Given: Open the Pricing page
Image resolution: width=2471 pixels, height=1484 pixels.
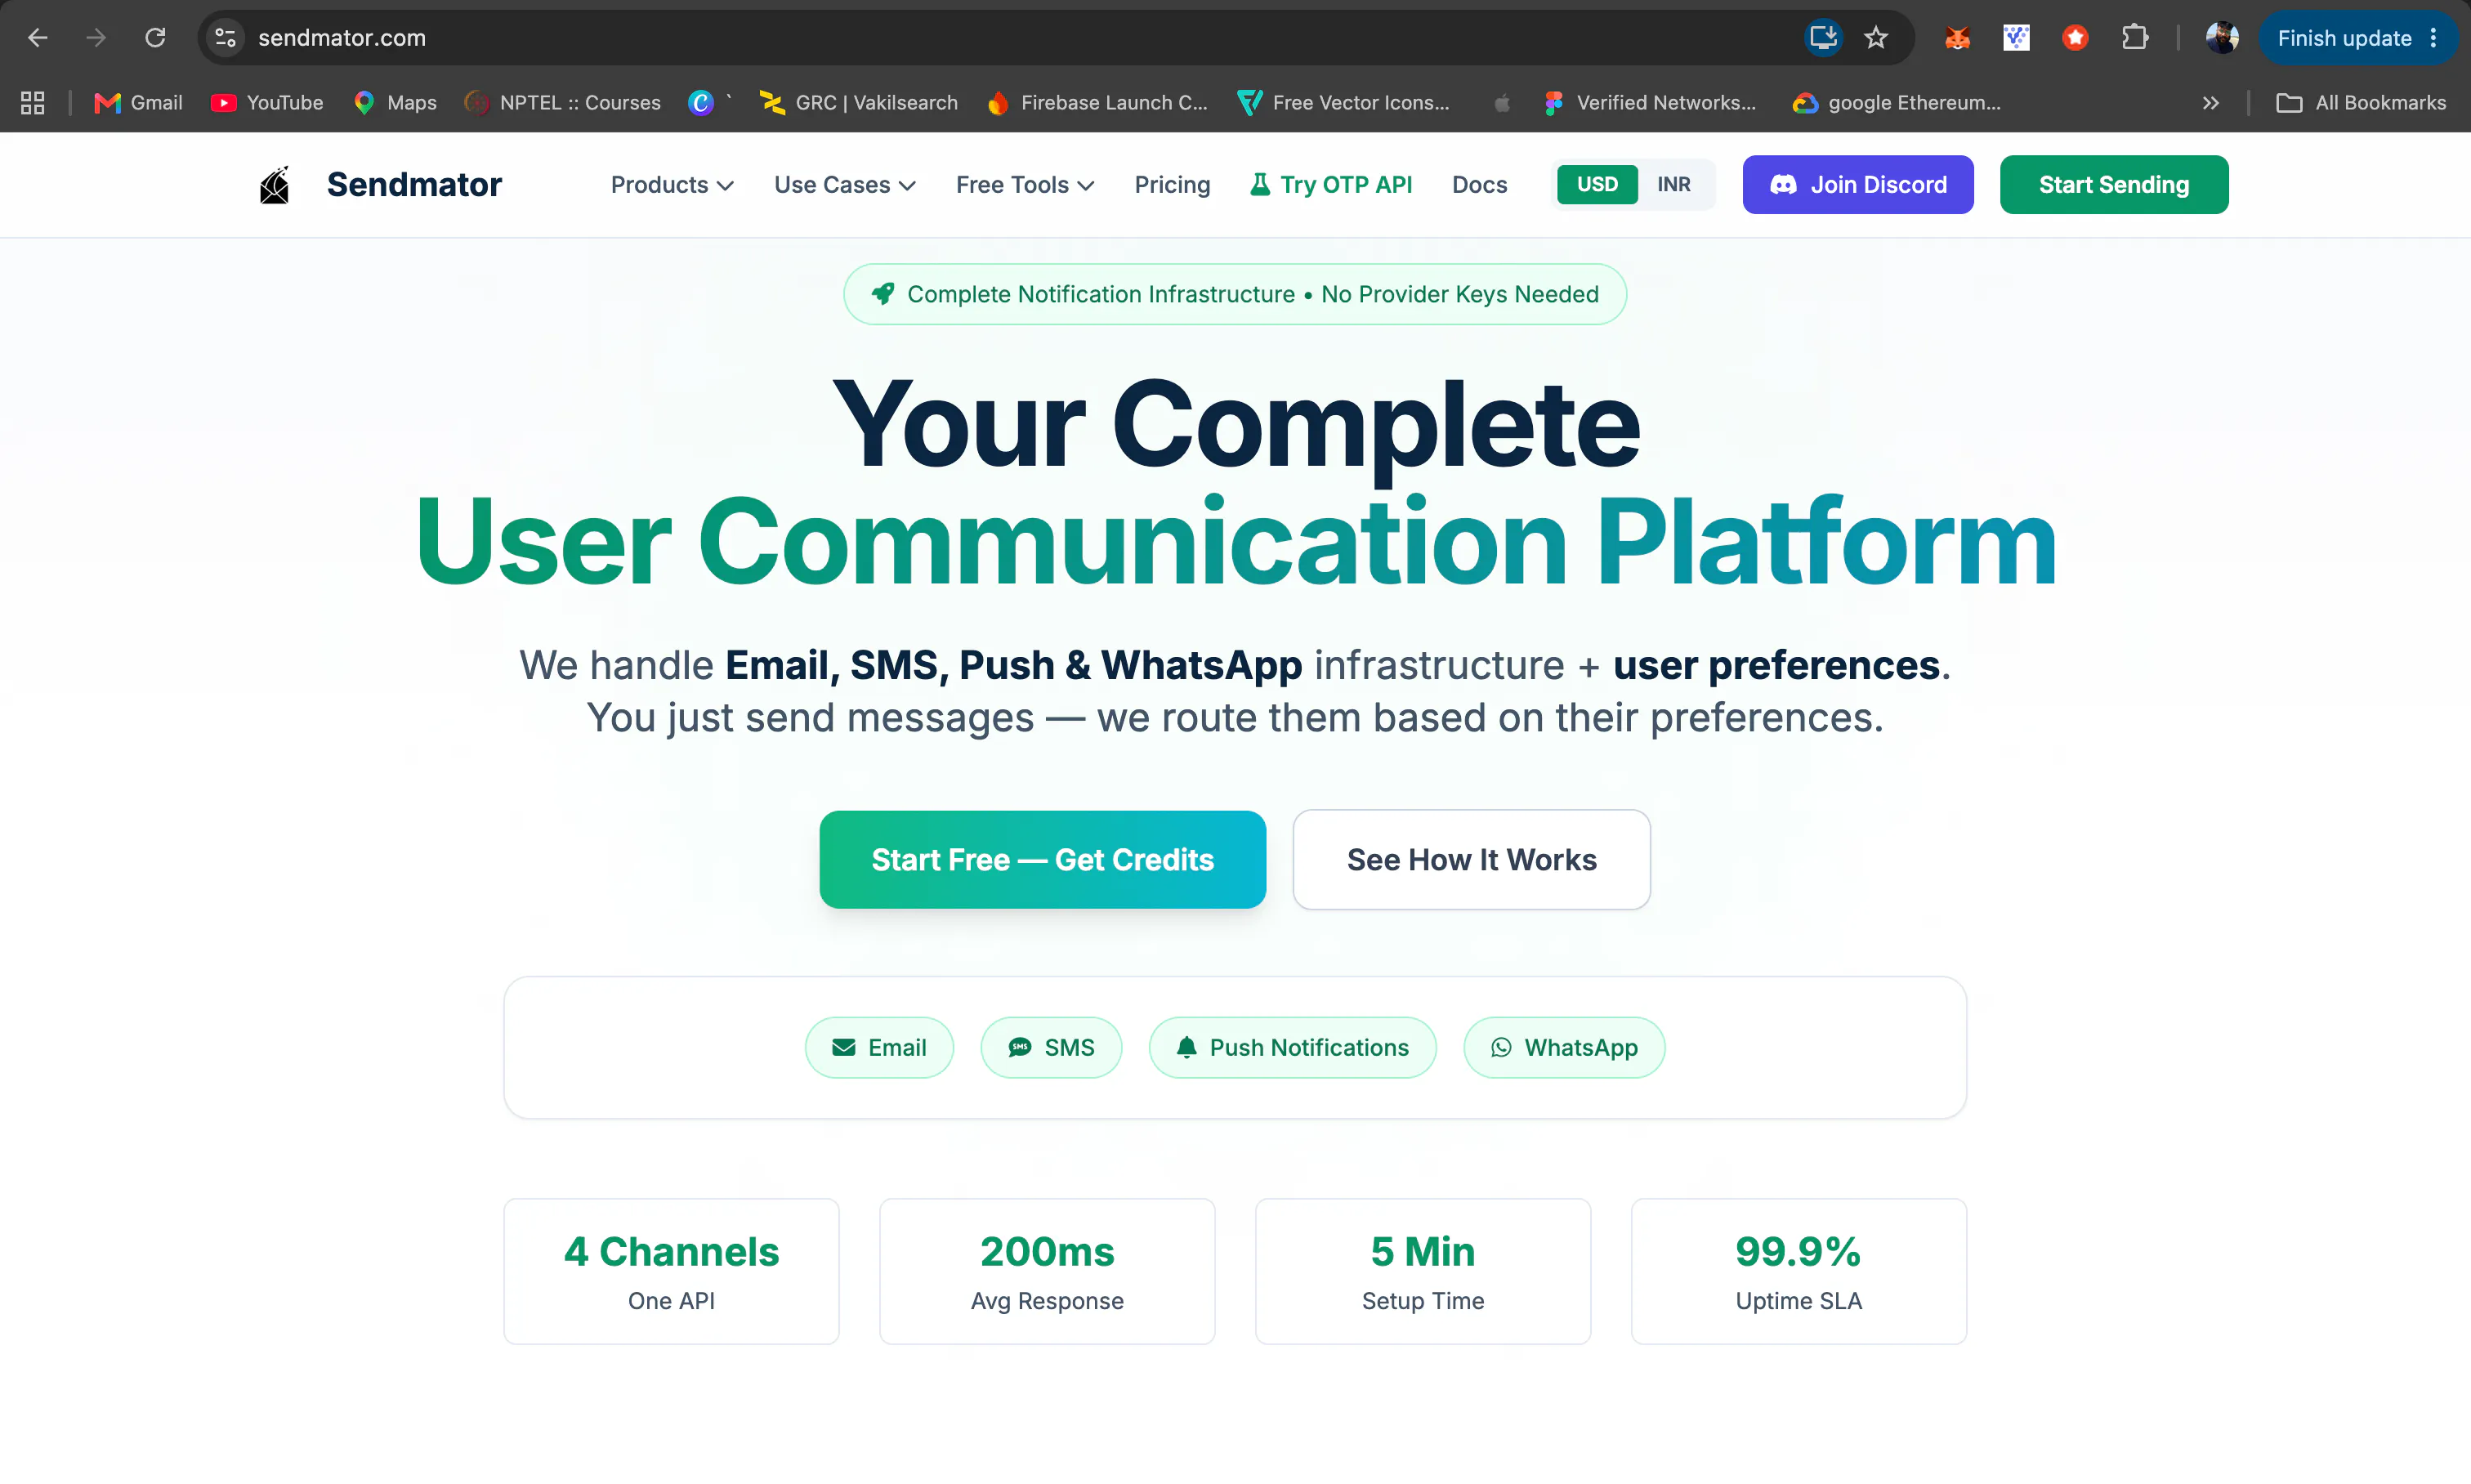Looking at the screenshot, I should point(1172,185).
